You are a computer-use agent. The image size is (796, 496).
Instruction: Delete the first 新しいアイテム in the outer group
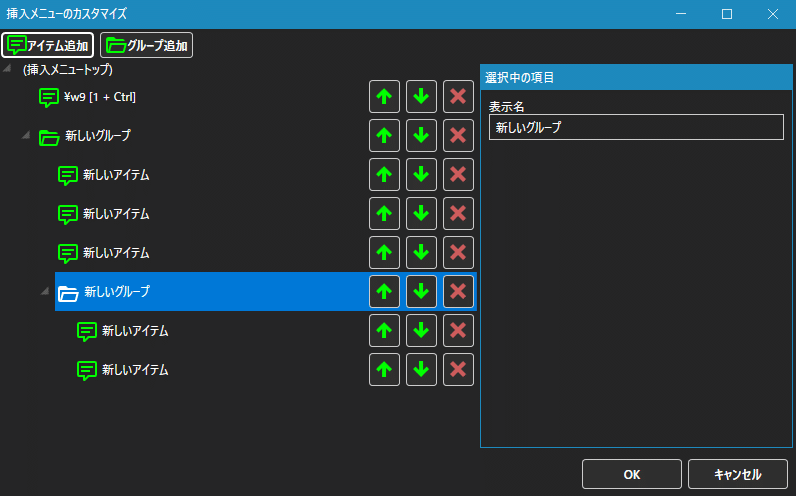pos(458,175)
